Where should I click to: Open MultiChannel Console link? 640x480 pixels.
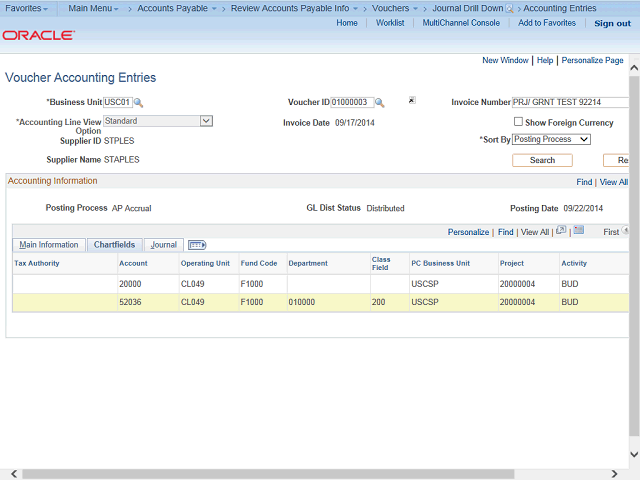tap(461, 23)
